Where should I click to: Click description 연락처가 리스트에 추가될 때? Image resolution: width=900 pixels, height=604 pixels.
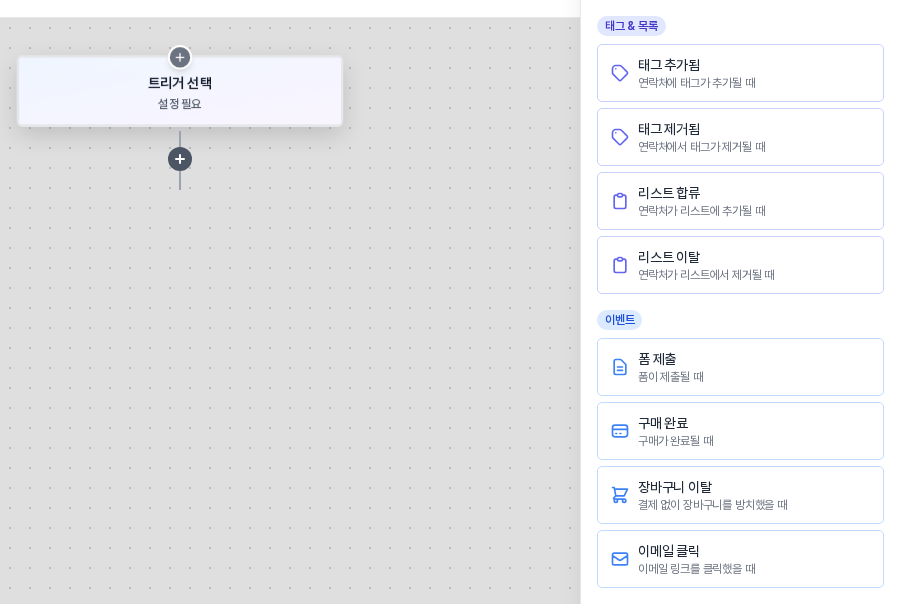[x=702, y=211]
